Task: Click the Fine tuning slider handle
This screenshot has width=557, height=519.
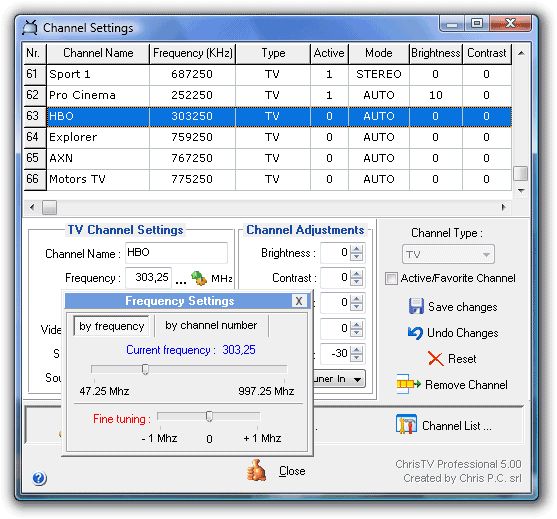Action: (x=209, y=416)
